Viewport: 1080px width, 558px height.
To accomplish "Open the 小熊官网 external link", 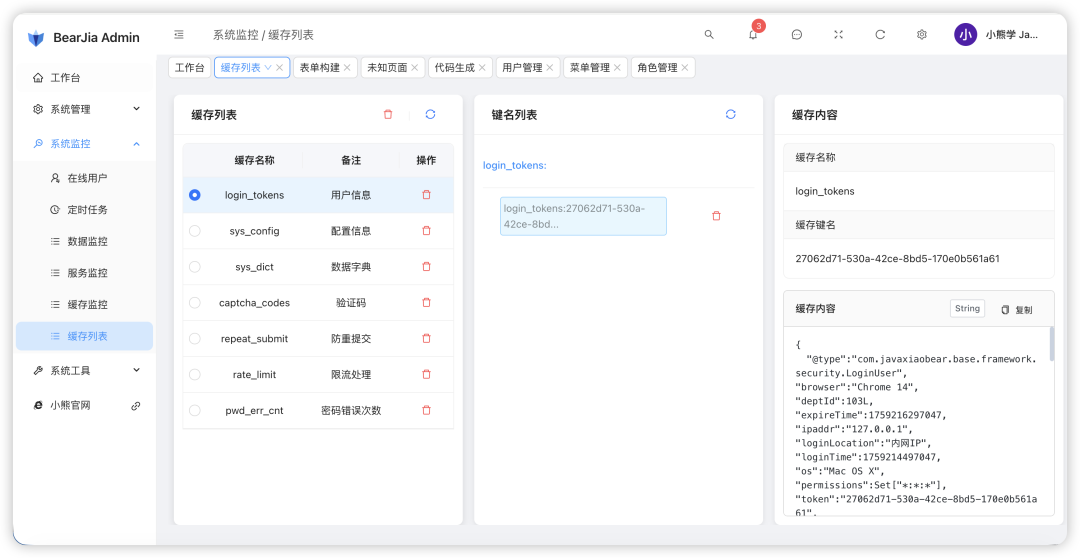I will pyautogui.click(x=84, y=406).
